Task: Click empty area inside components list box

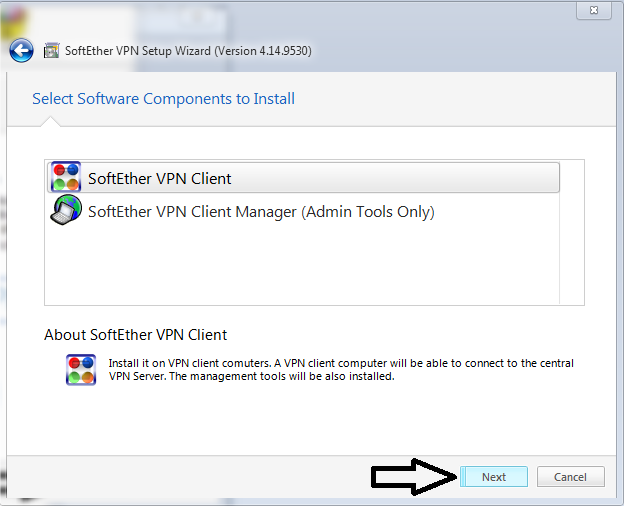Action: [302, 267]
